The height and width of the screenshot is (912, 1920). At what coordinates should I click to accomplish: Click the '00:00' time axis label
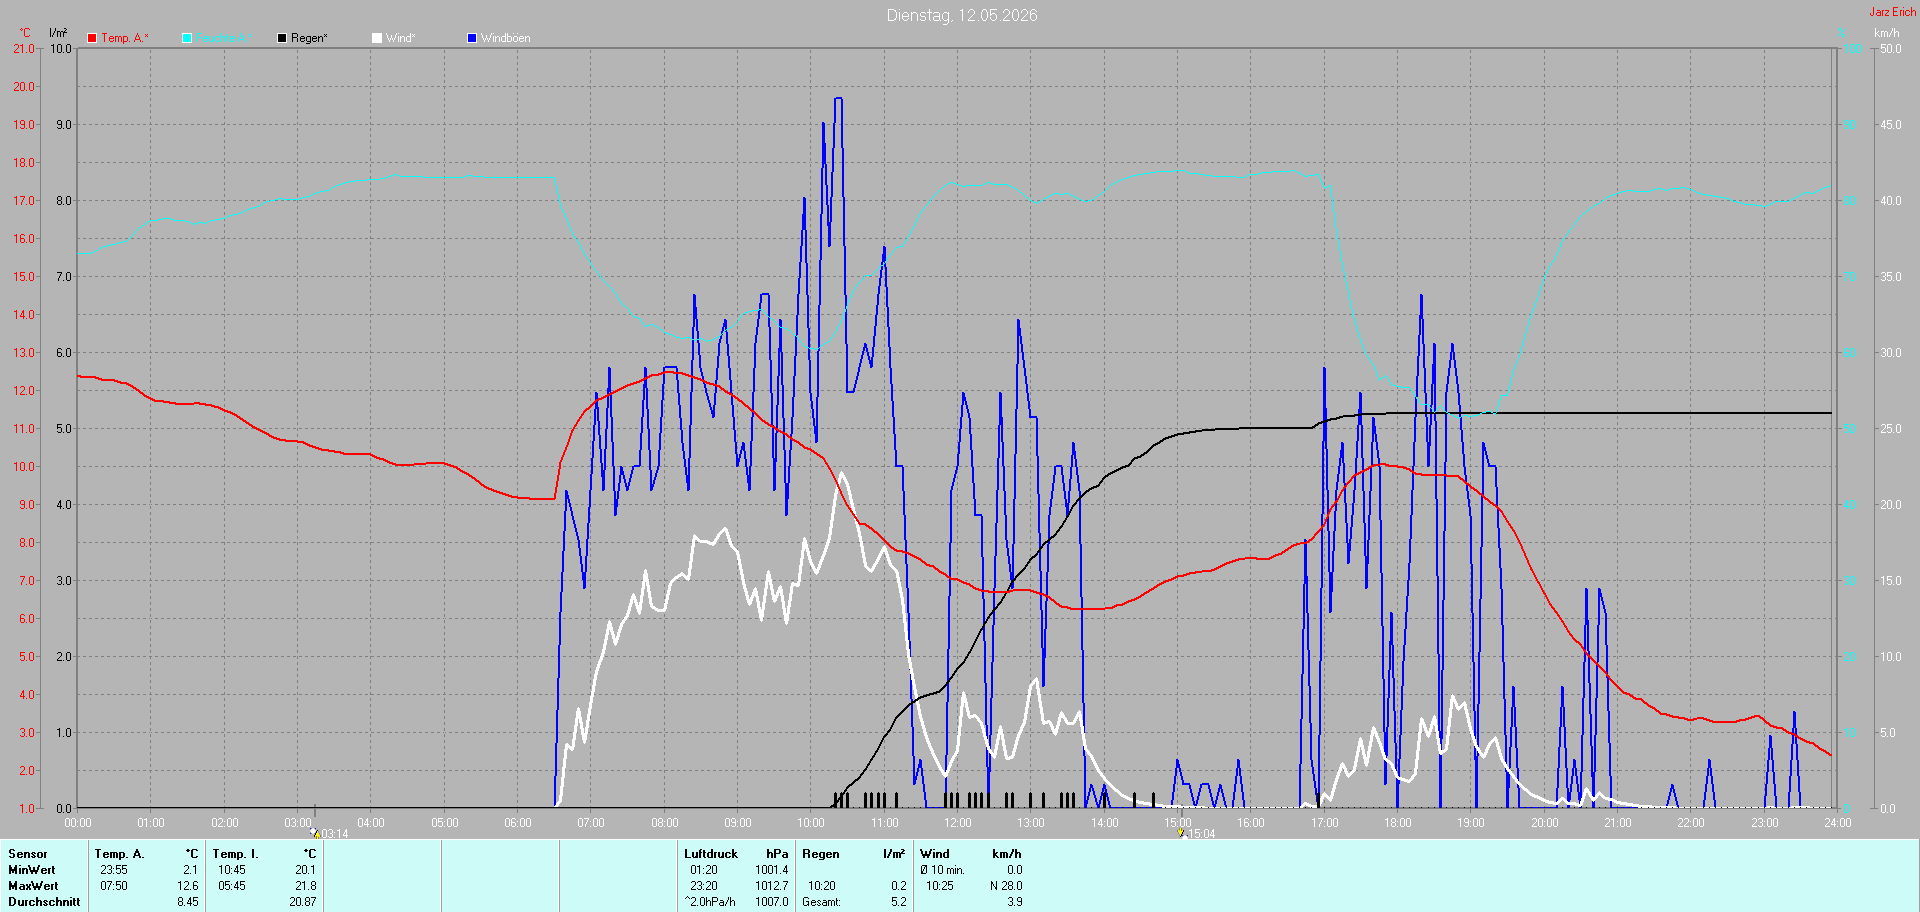click(78, 823)
